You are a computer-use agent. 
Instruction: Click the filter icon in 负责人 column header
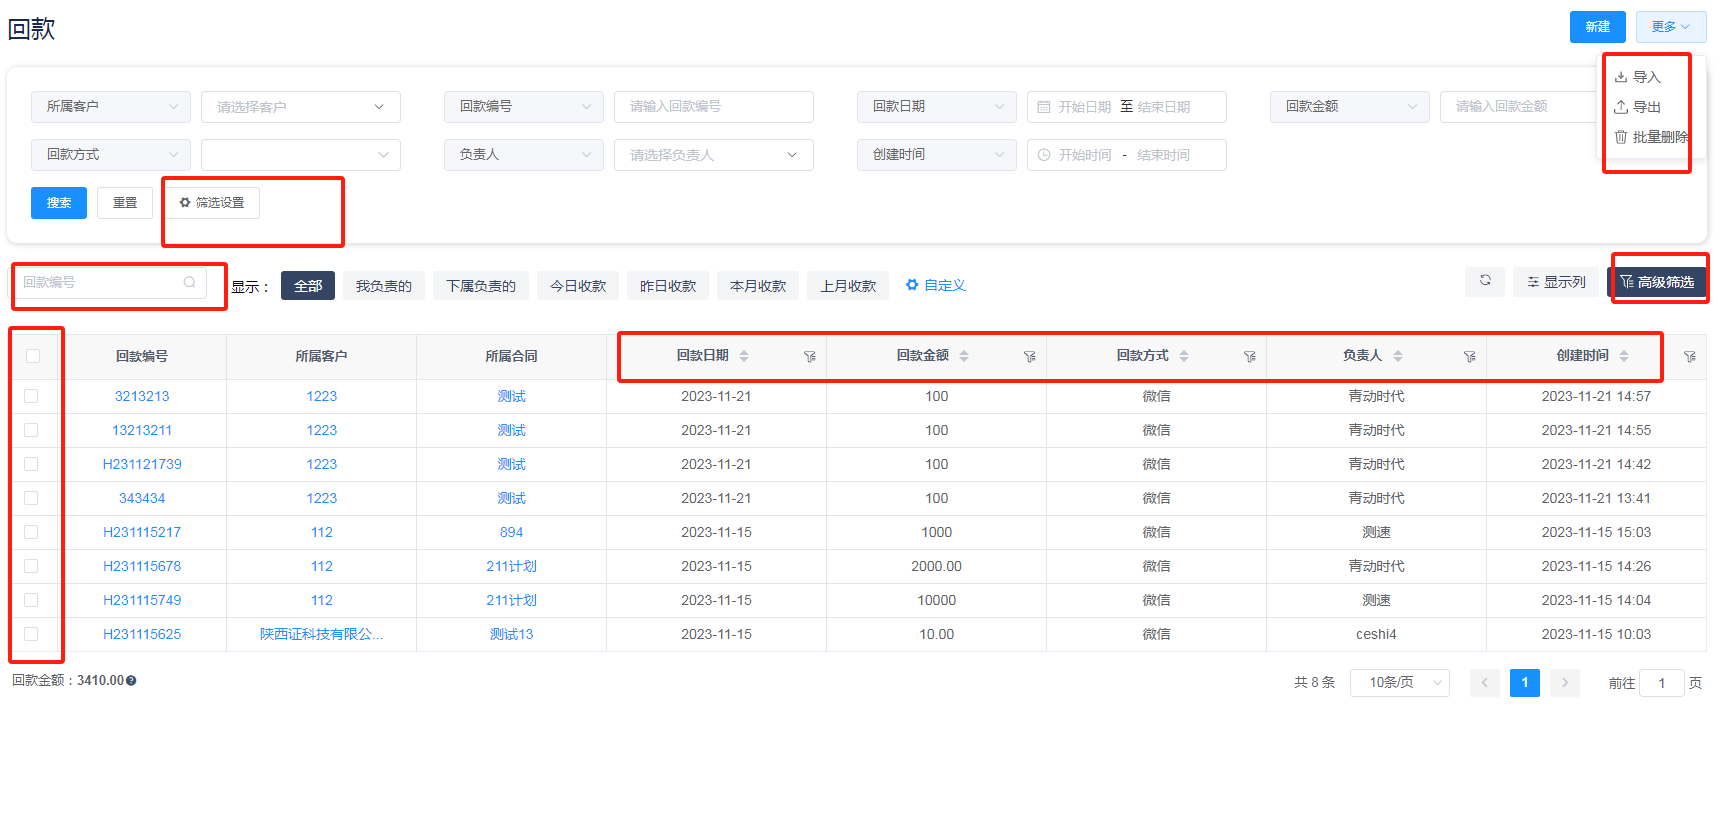tap(1469, 357)
